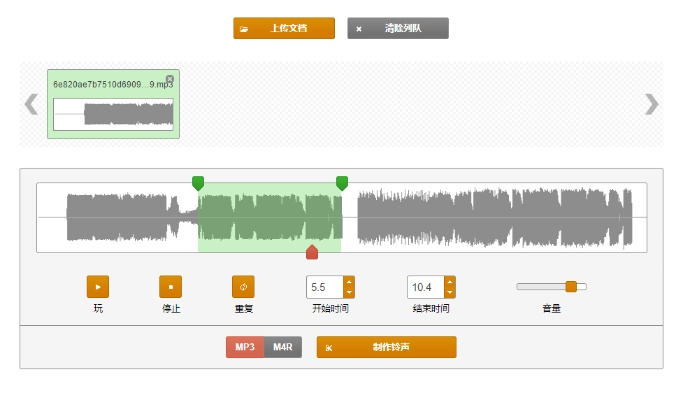Increase end time with up arrow
Image resolution: width=690 pixels, height=400 pixels.
450,282
